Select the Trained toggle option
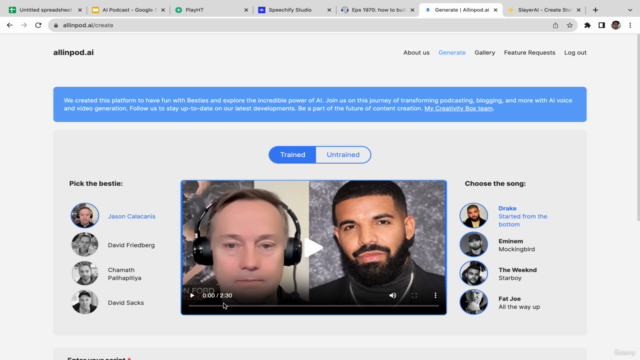This screenshot has width=640, height=360. (x=292, y=155)
